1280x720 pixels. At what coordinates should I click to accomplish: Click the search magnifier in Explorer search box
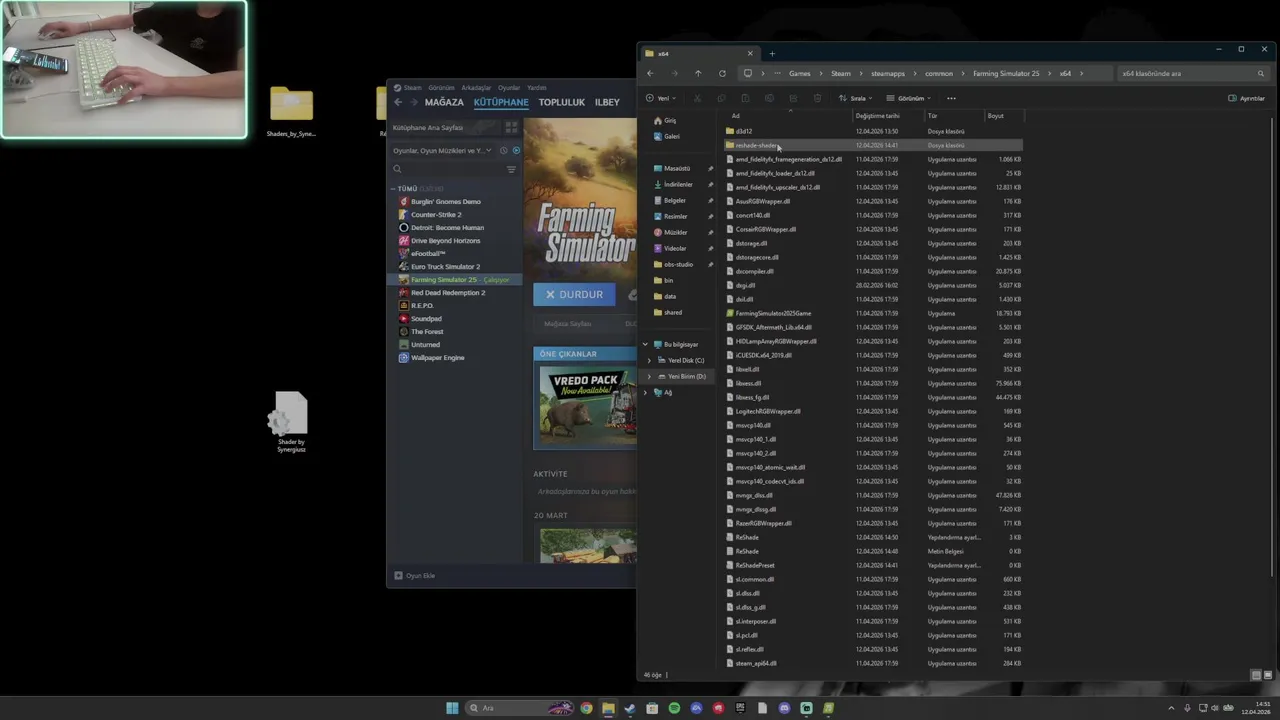[1260, 73]
